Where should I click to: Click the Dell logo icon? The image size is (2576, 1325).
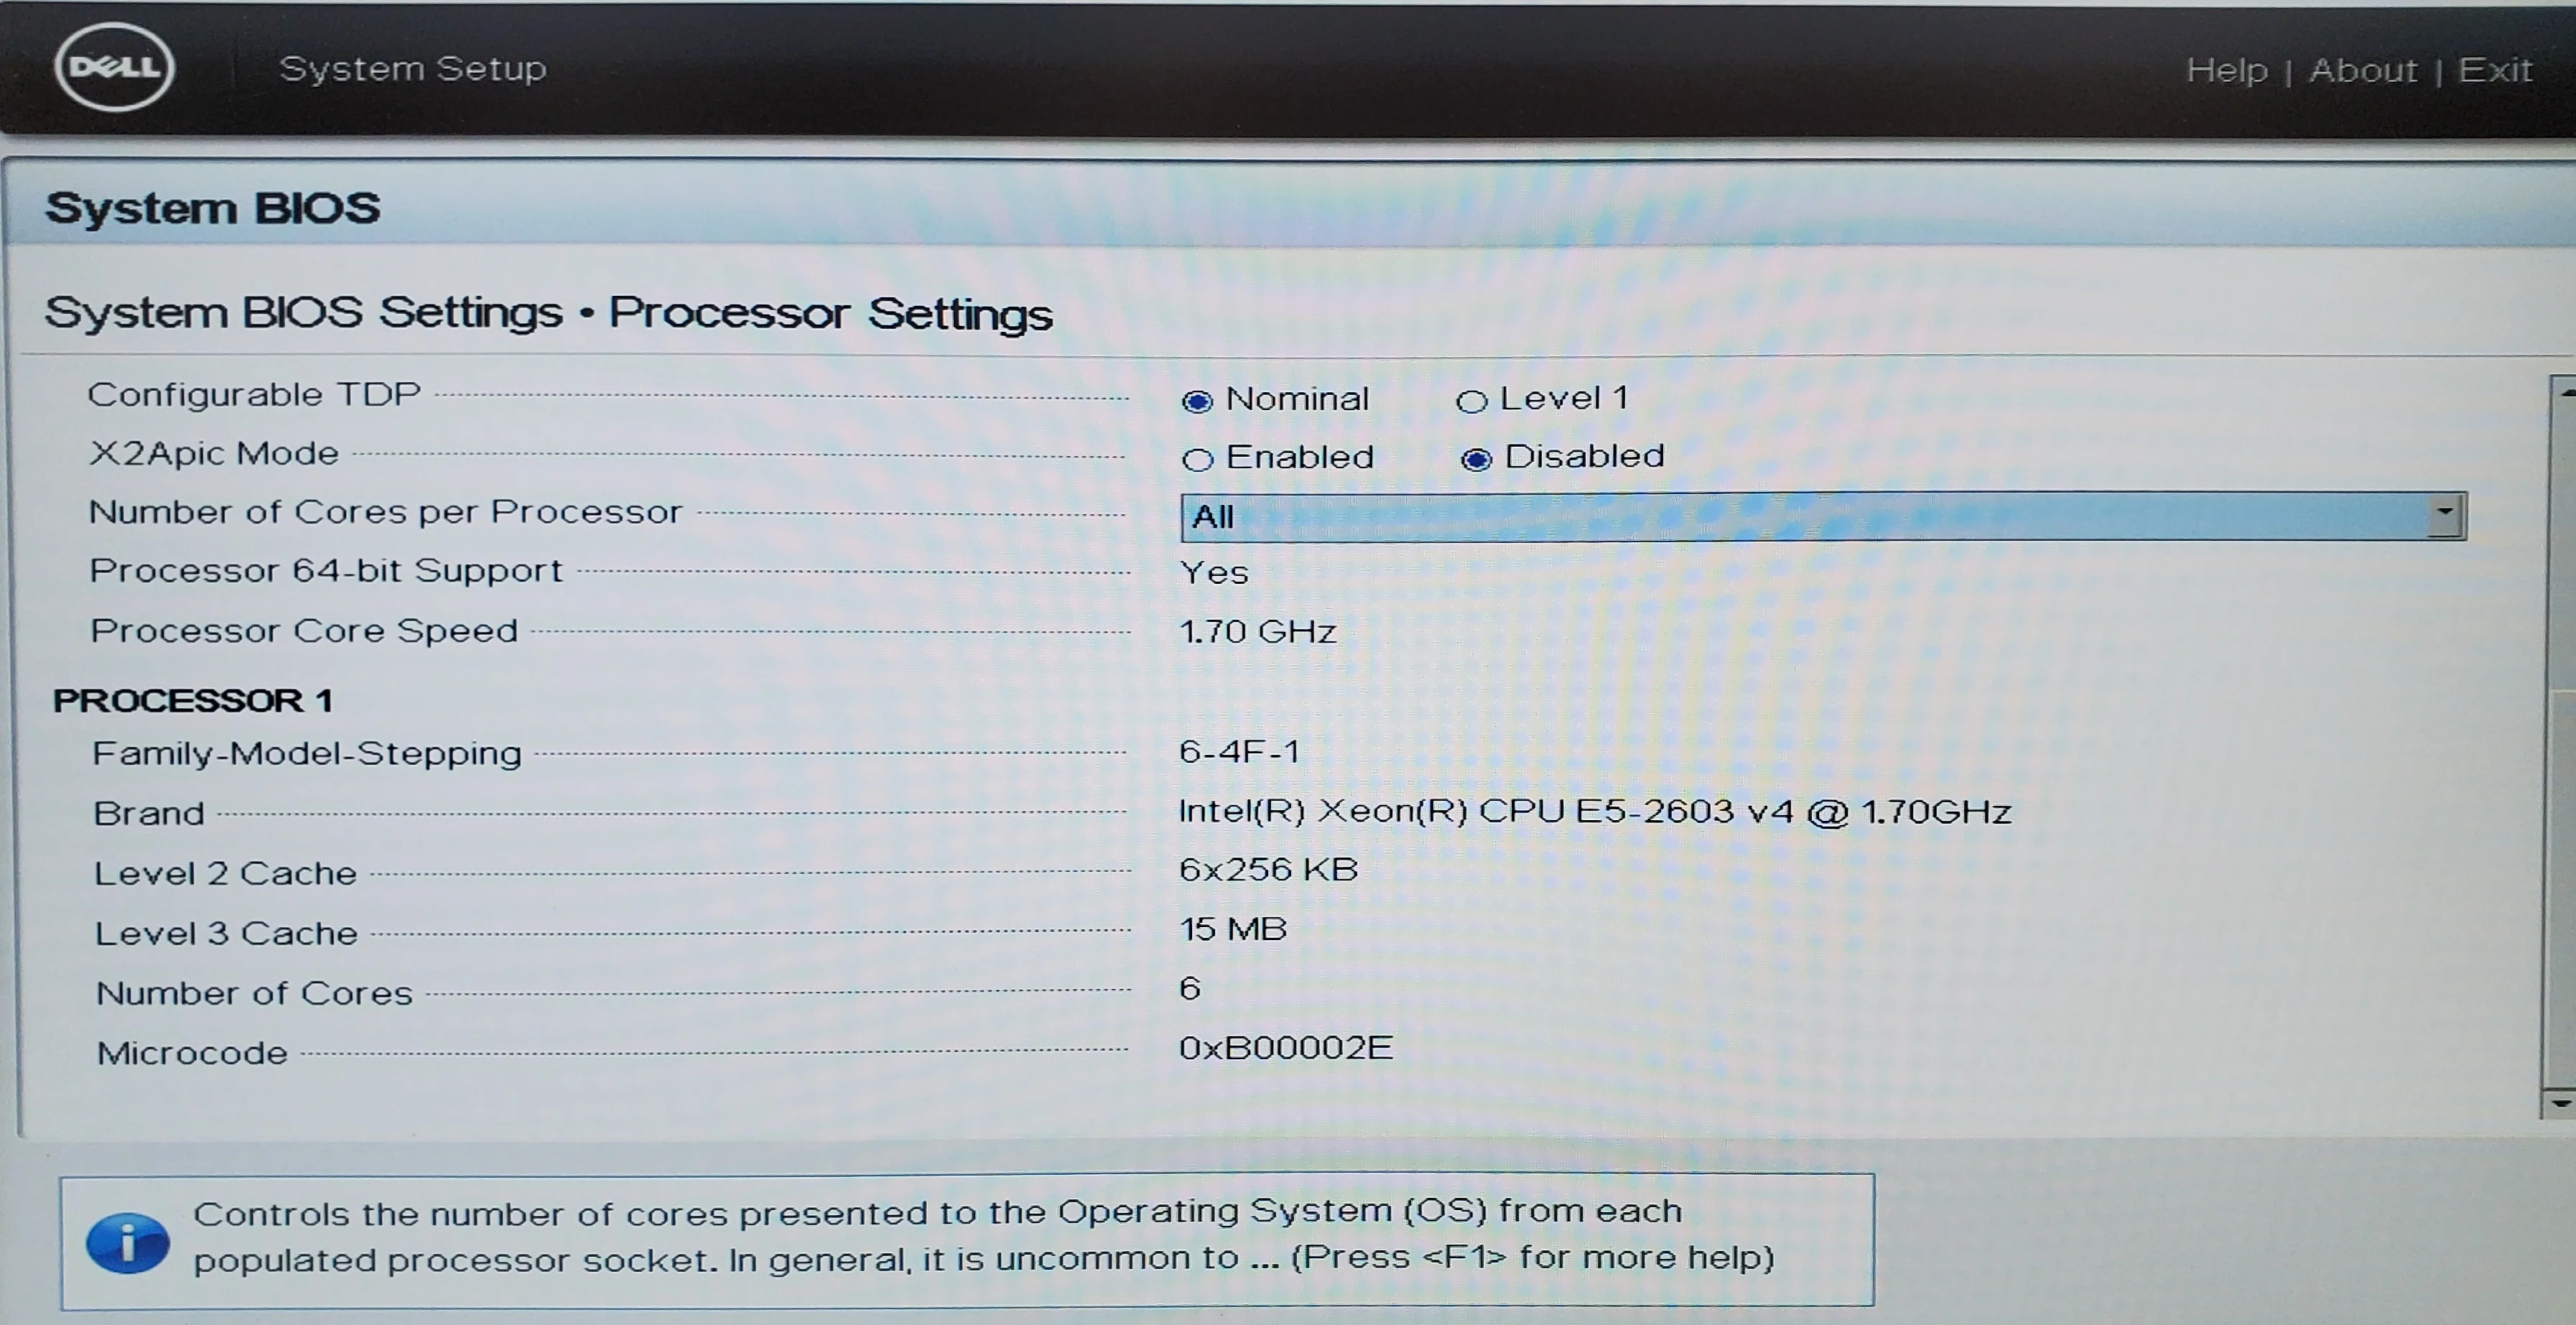(114, 67)
